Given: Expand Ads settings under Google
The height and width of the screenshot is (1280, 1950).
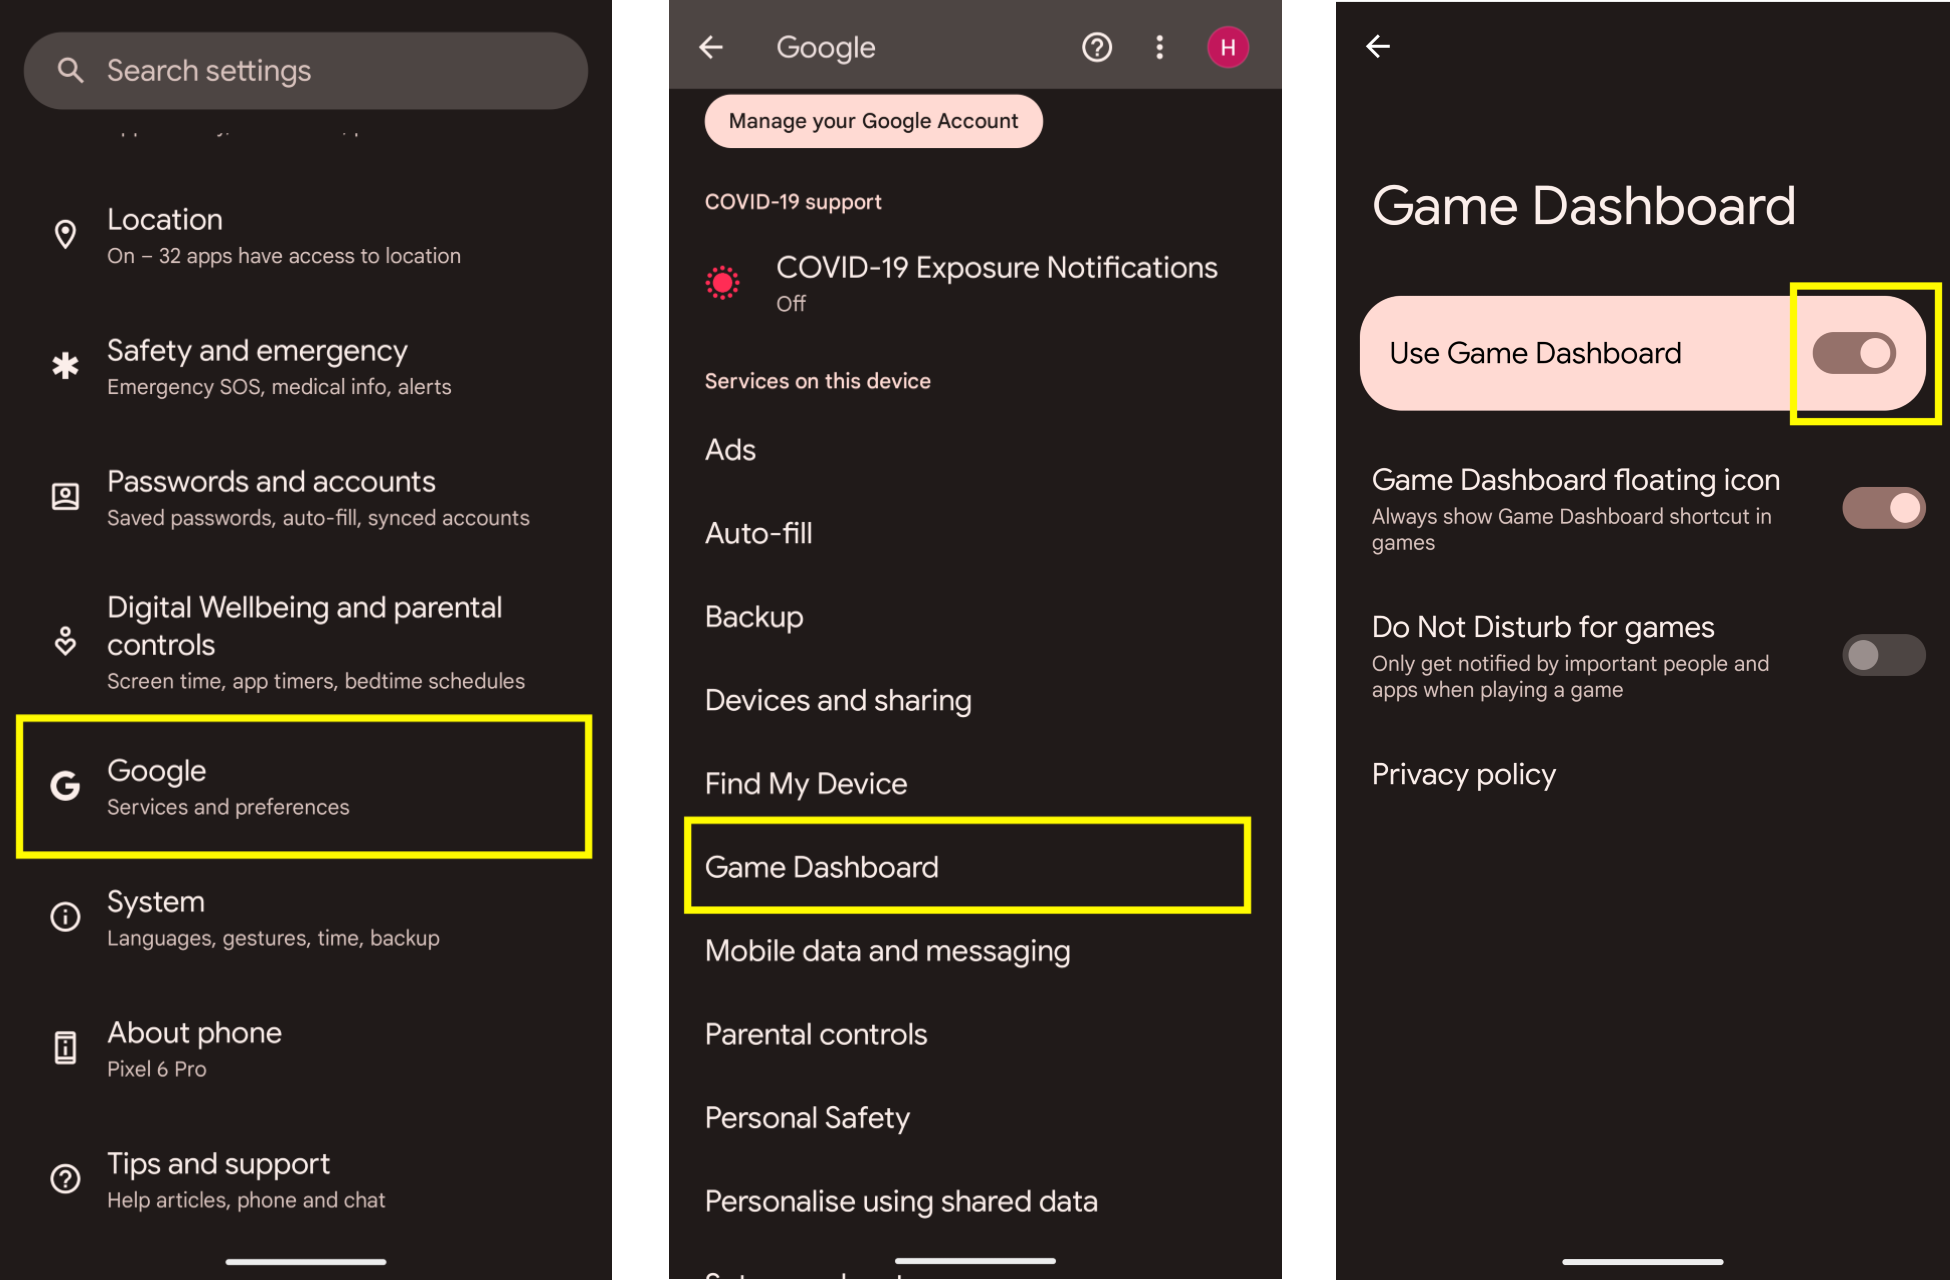Looking at the screenshot, I should 731,447.
